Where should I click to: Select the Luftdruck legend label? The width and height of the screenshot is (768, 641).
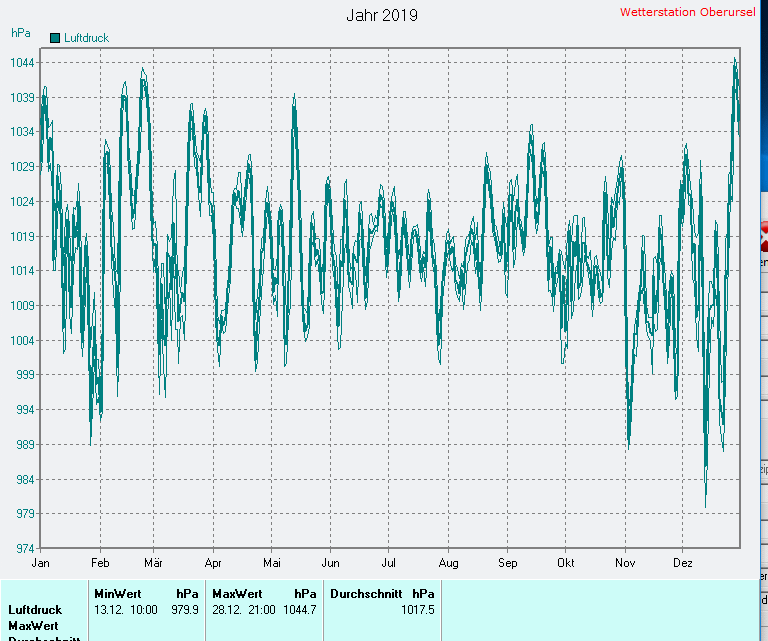pos(86,38)
